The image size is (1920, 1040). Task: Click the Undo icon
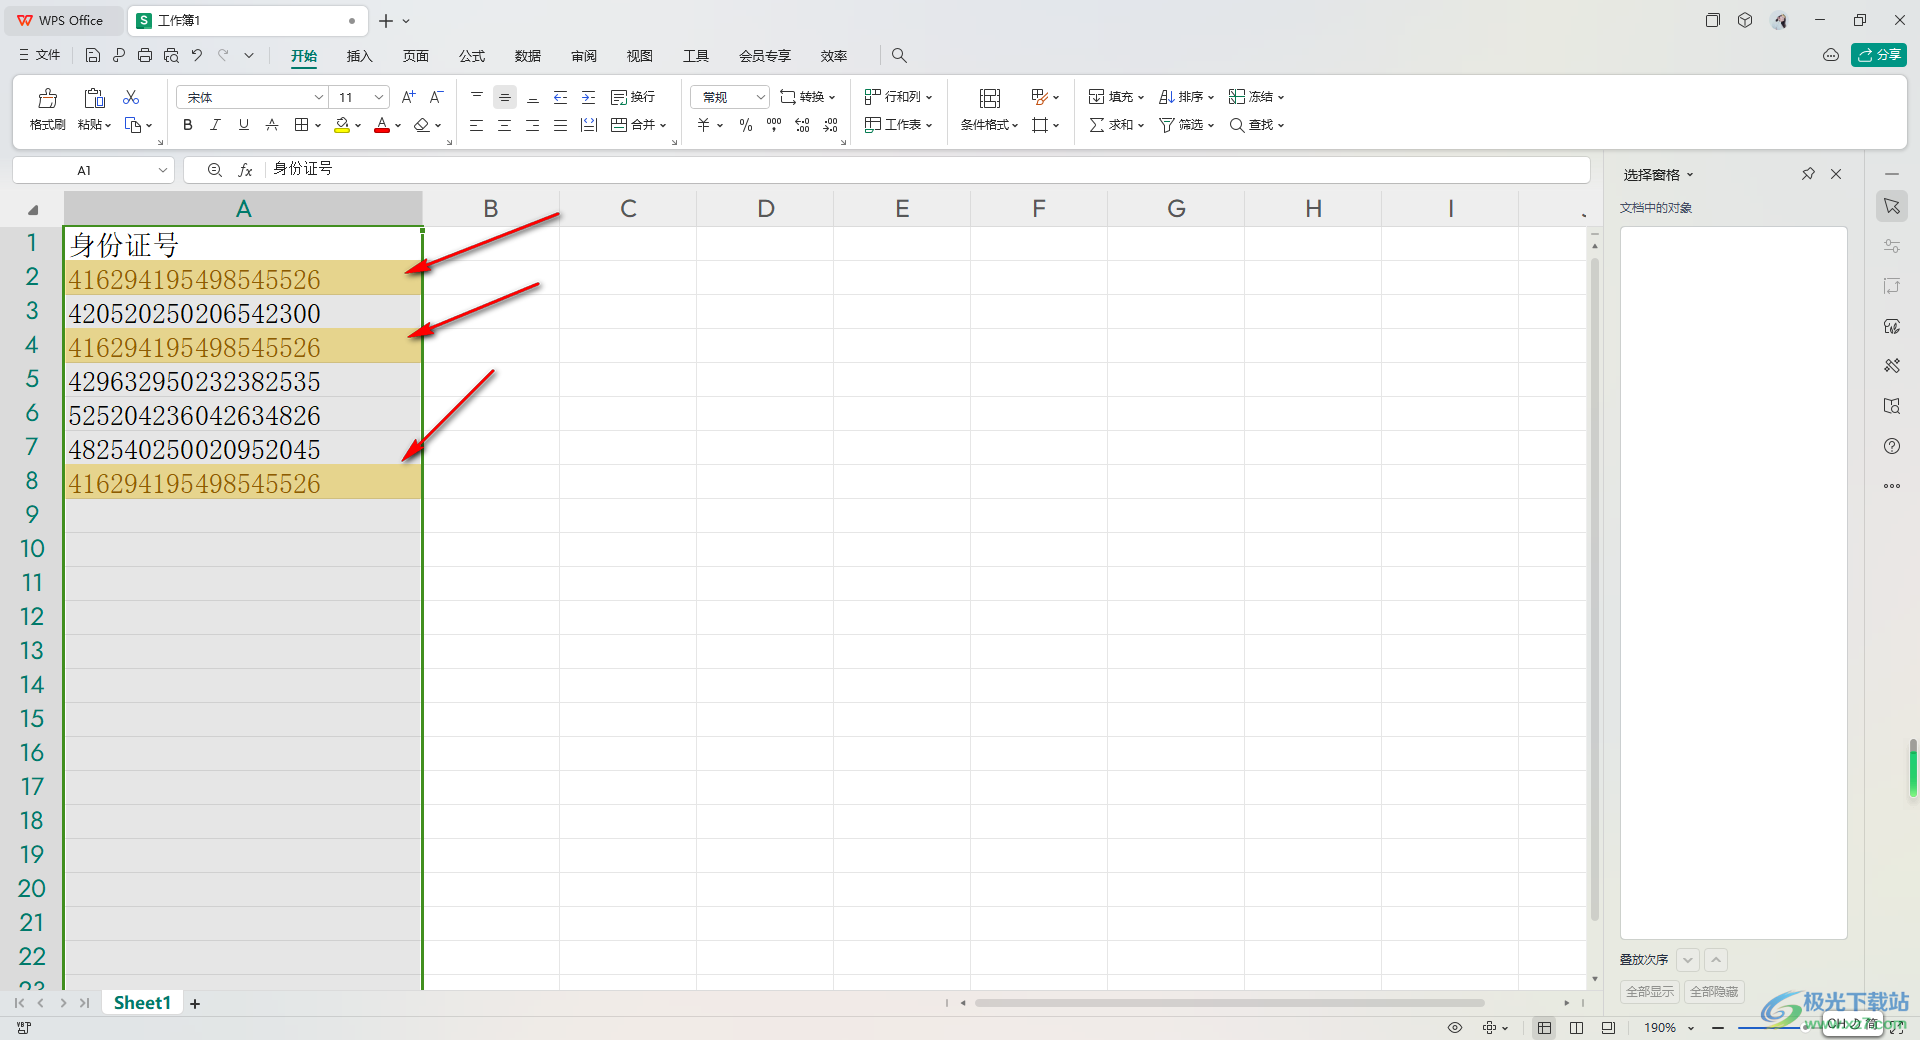tap(197, 55)
